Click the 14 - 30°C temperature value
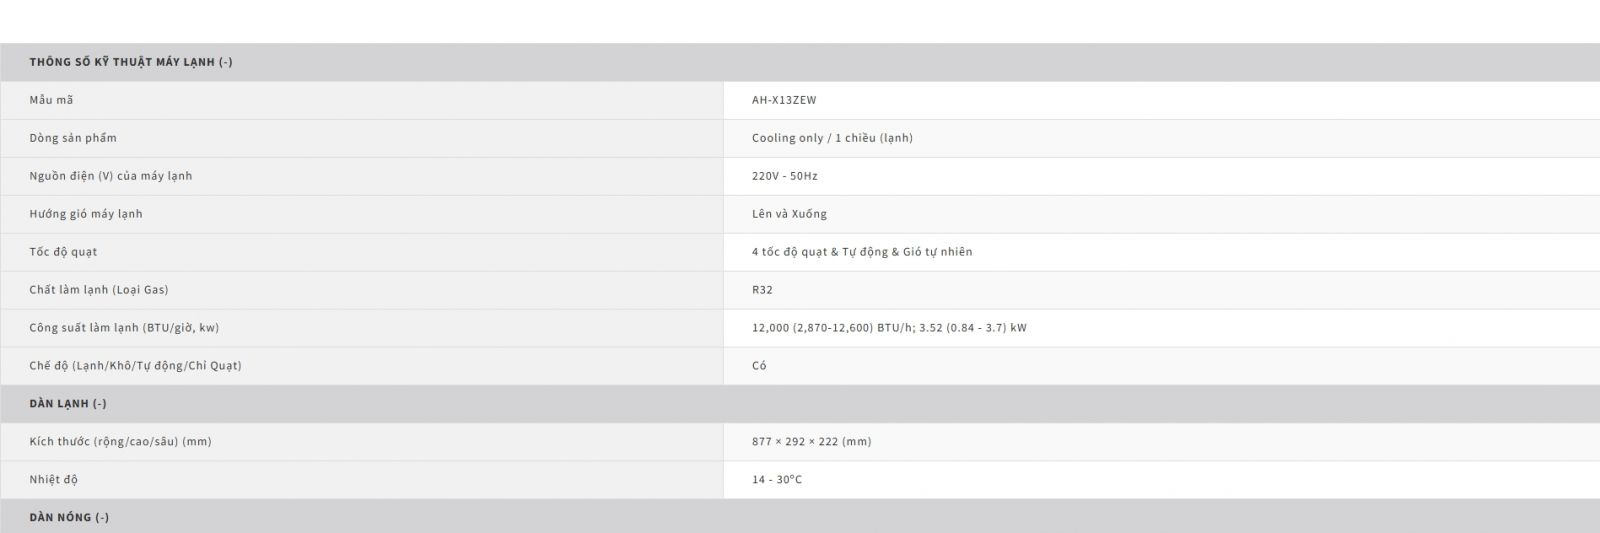 pyautogui.click(x=777, y=480)
